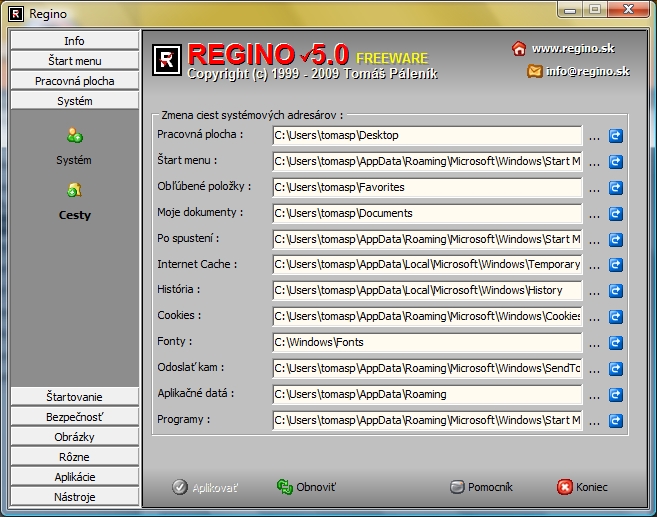
Task: Browse folder for Fonty via ... button
Action: pos(594,345)
